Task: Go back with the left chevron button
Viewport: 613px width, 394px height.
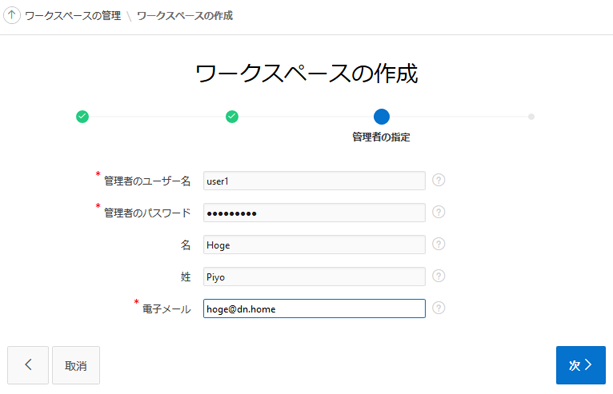Action: click(x=28, y=365)
